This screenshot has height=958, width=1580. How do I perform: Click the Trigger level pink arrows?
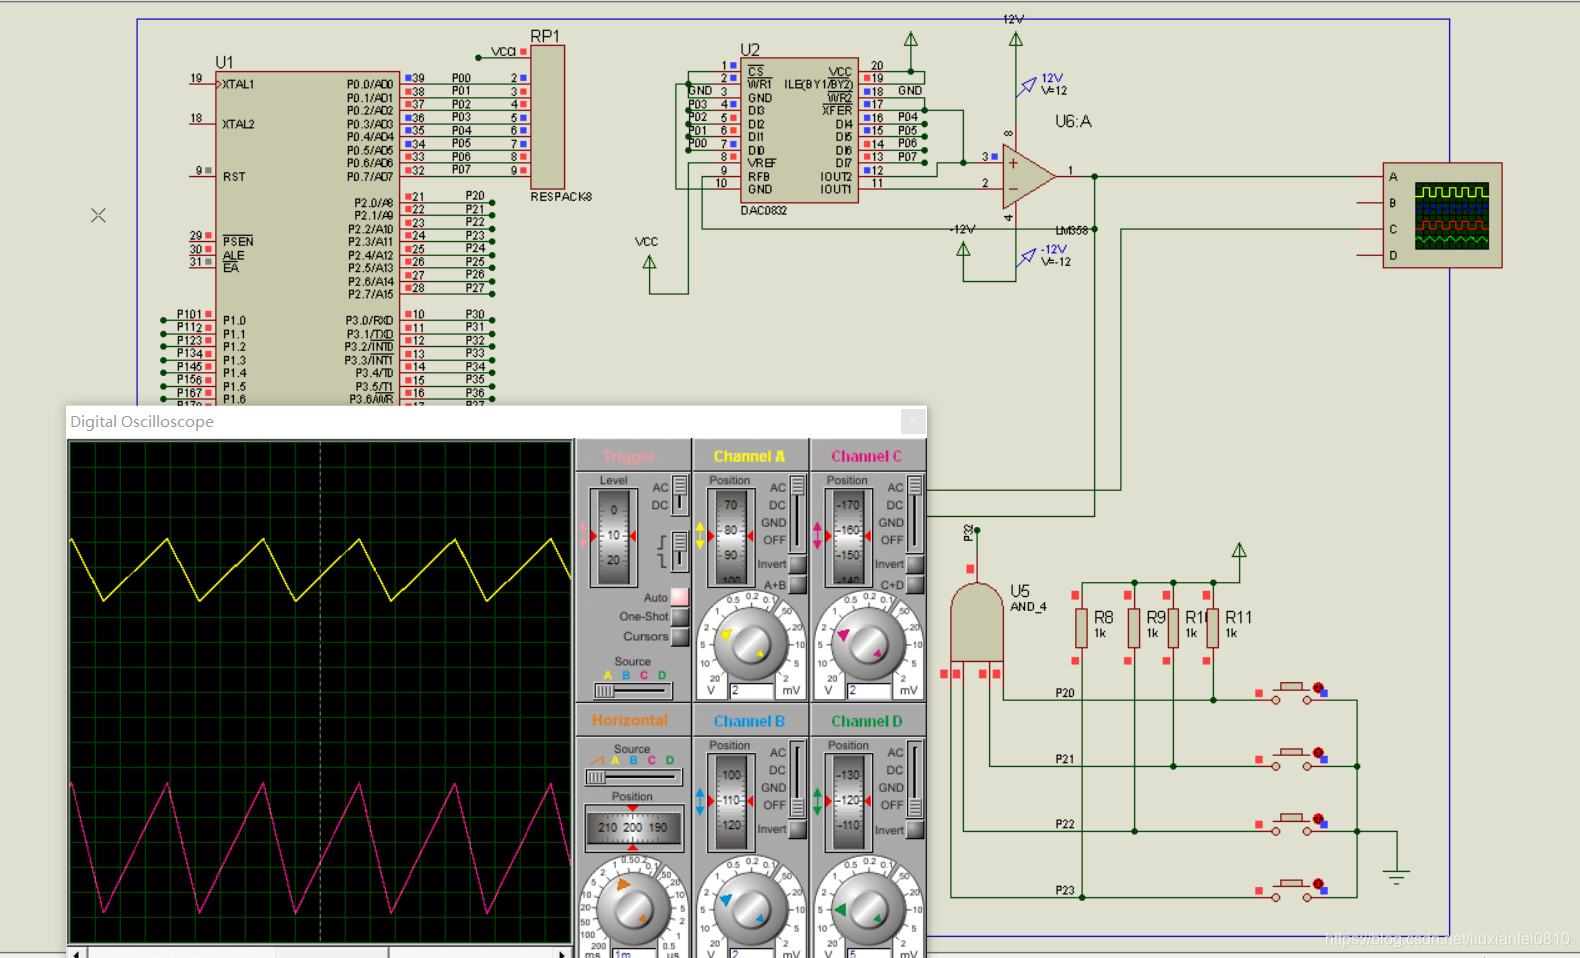(584, 536)
